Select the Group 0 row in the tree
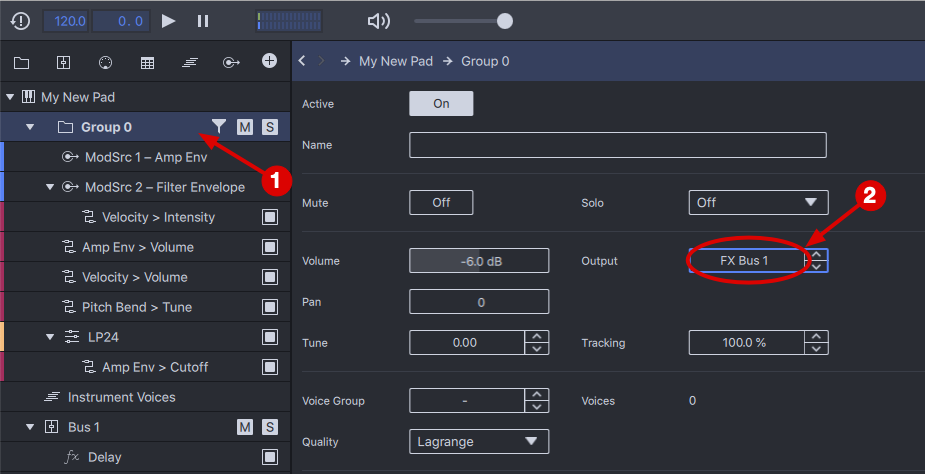 pyautogui.click(x=145, y=127)
